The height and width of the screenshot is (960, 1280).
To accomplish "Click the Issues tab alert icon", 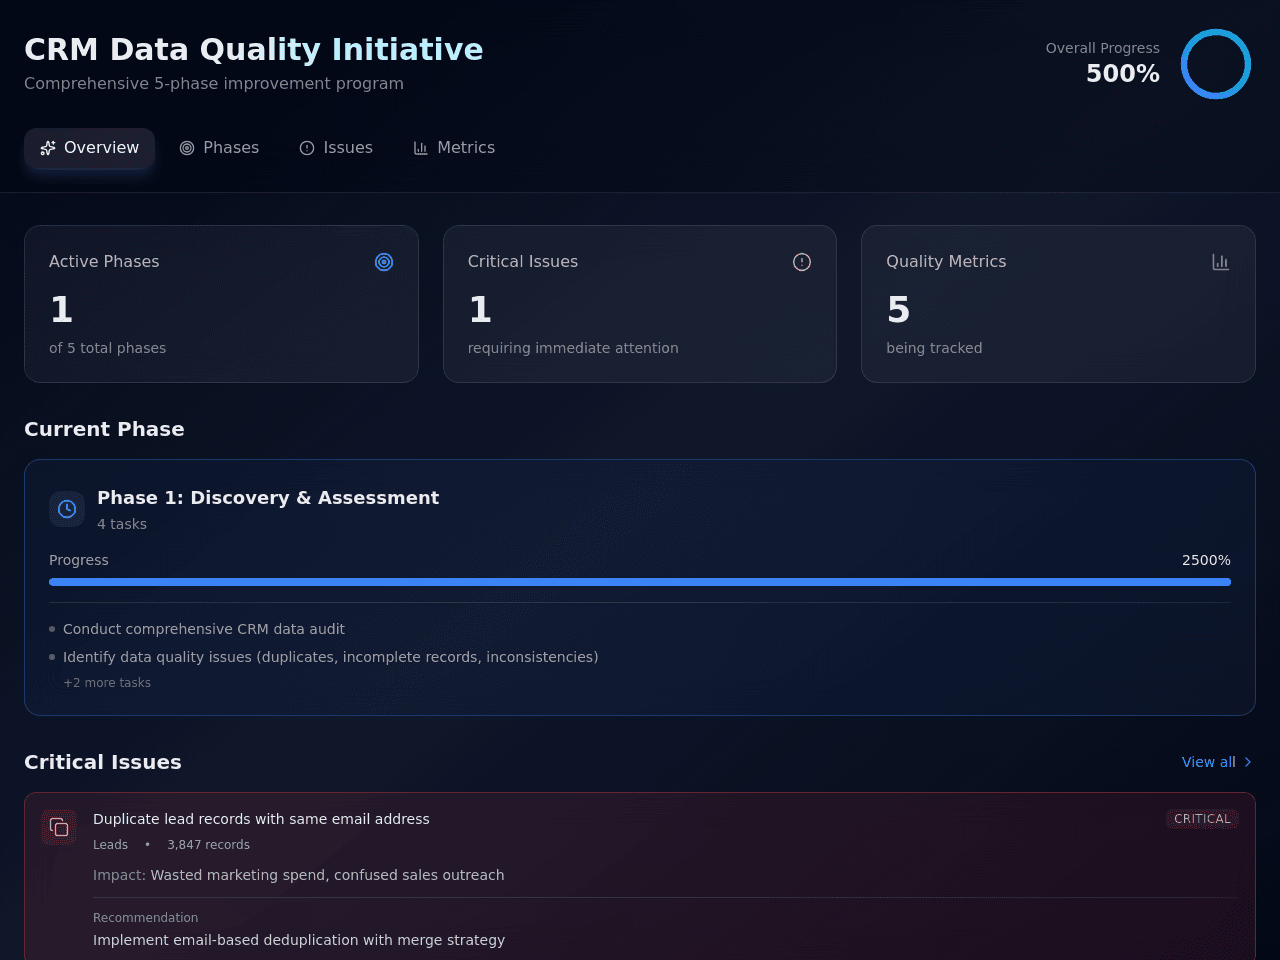I will tap(307, 148).
